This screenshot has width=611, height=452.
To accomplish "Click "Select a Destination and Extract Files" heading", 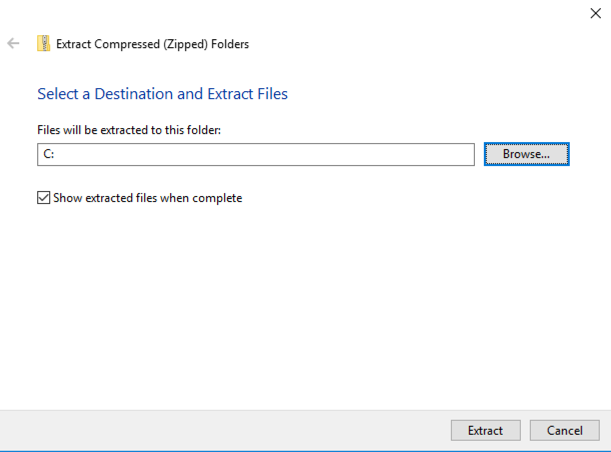I will pos(162,94).
